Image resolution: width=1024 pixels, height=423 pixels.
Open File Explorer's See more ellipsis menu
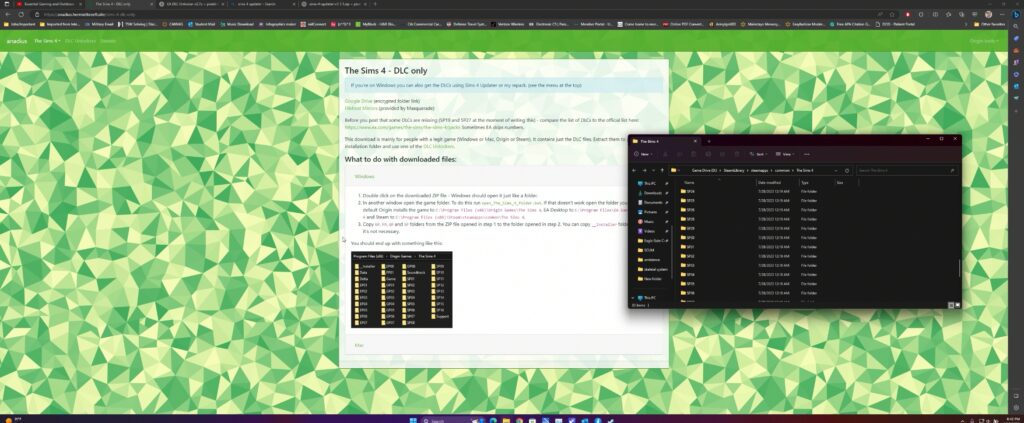807,154
